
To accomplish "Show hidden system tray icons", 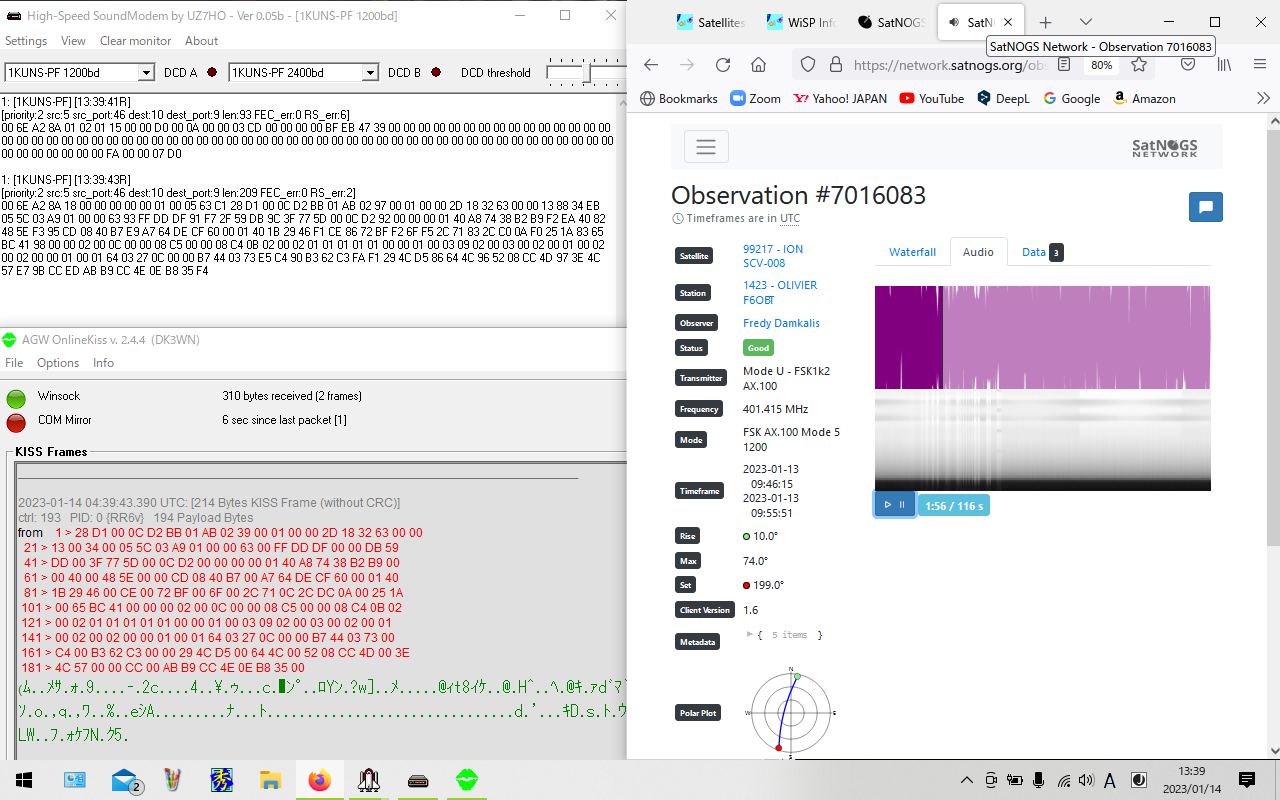I will [967, 780].
